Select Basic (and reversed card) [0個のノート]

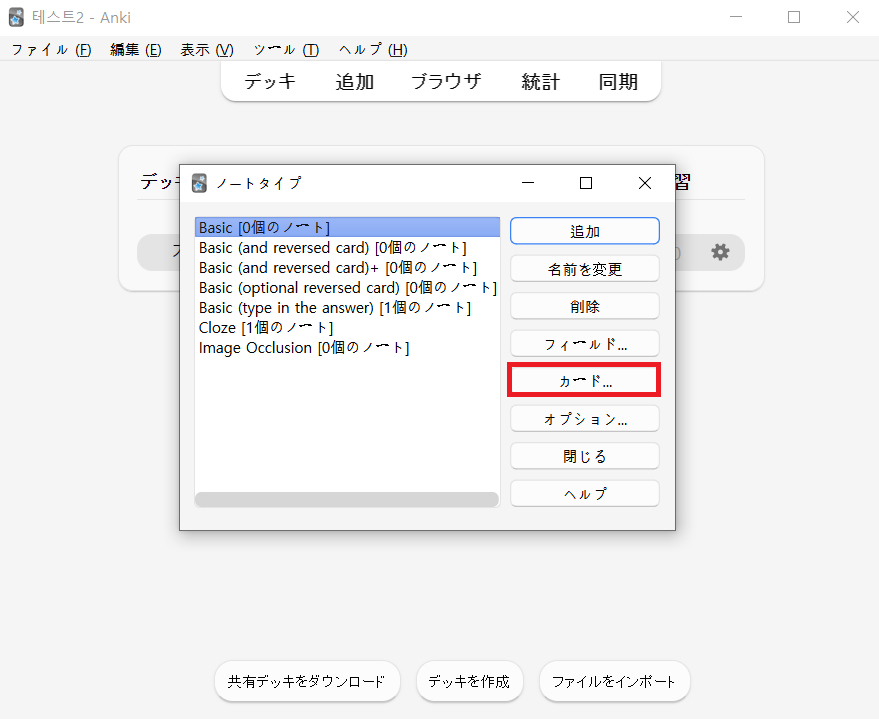pyautogui.click(x=347, y=248)
